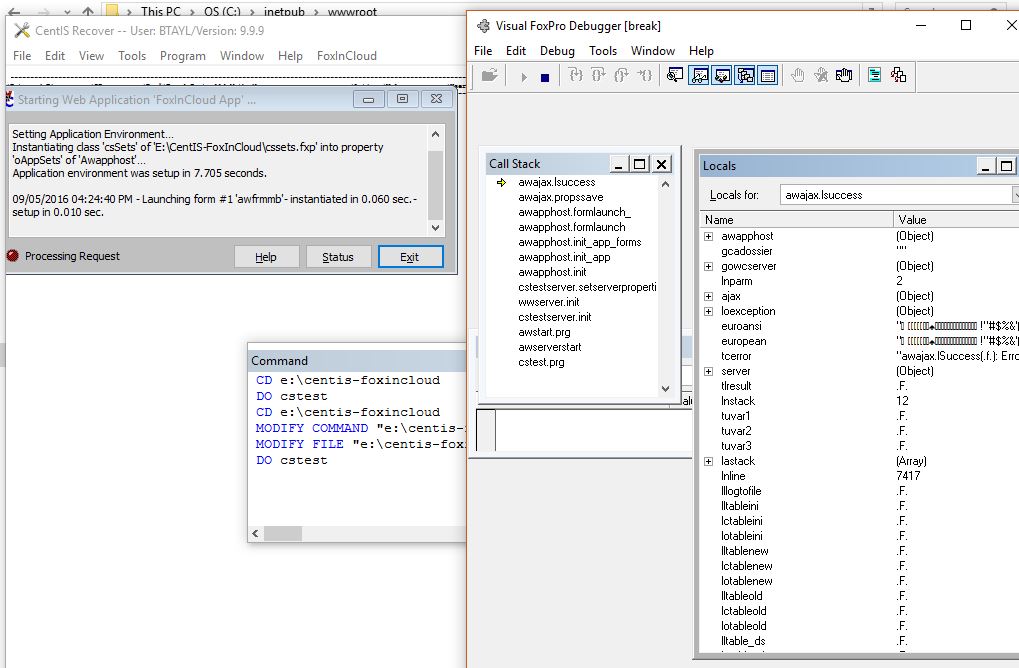
Task: Click the yellow current-line arrow in Call Stack
Action: point(502,183)
